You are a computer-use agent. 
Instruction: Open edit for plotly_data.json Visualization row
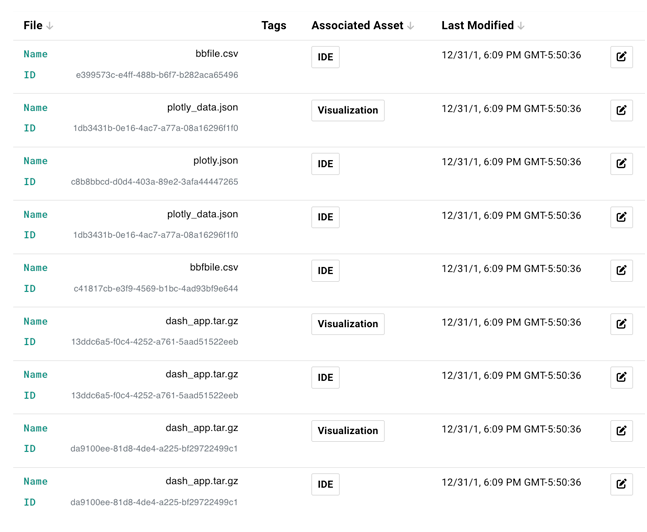click(621, 110)
